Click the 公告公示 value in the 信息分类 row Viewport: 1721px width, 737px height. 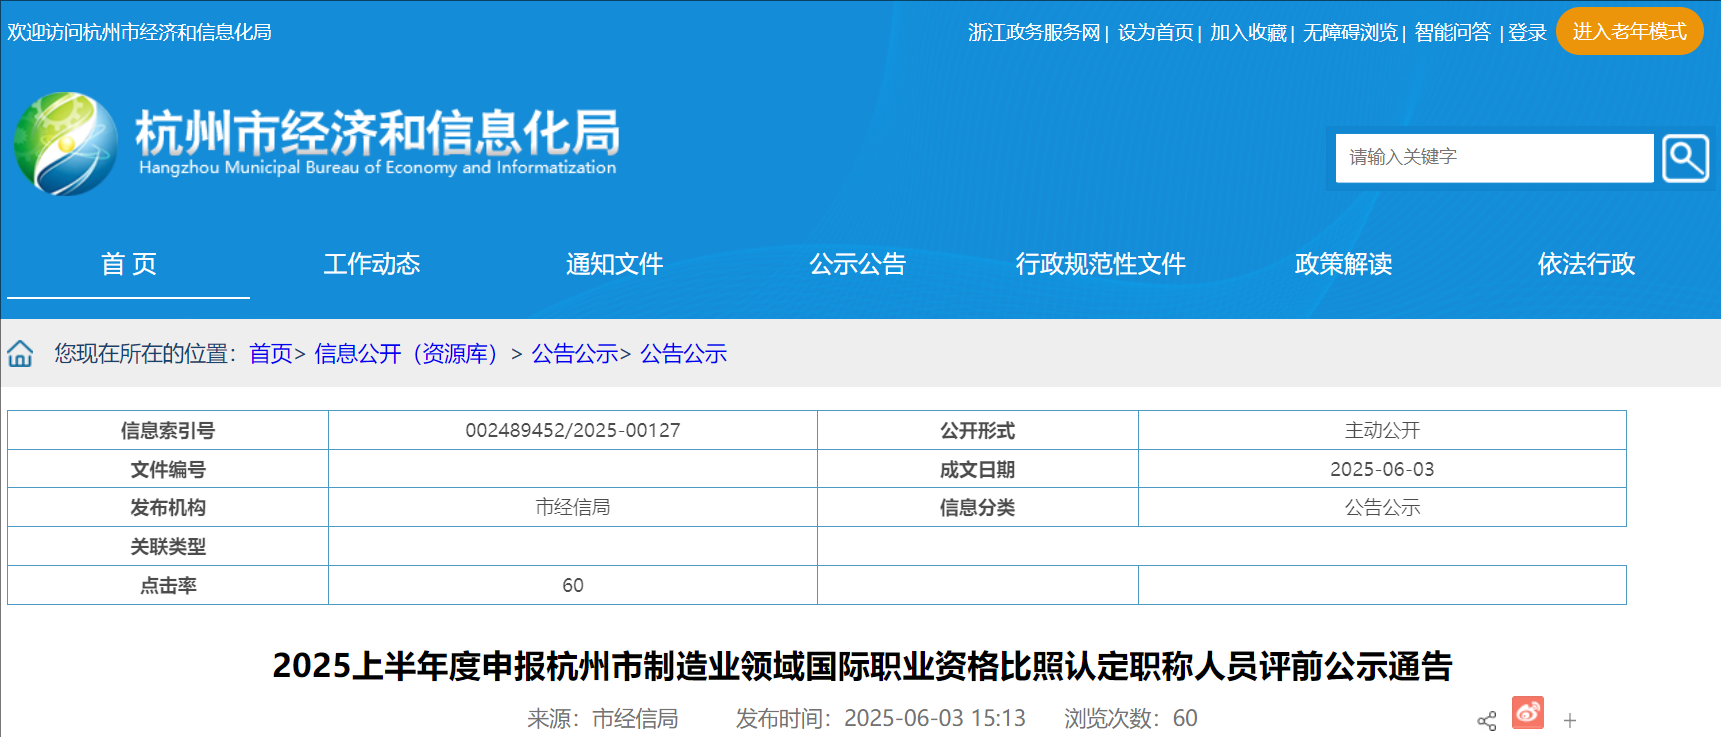(x=1382, y=507)
